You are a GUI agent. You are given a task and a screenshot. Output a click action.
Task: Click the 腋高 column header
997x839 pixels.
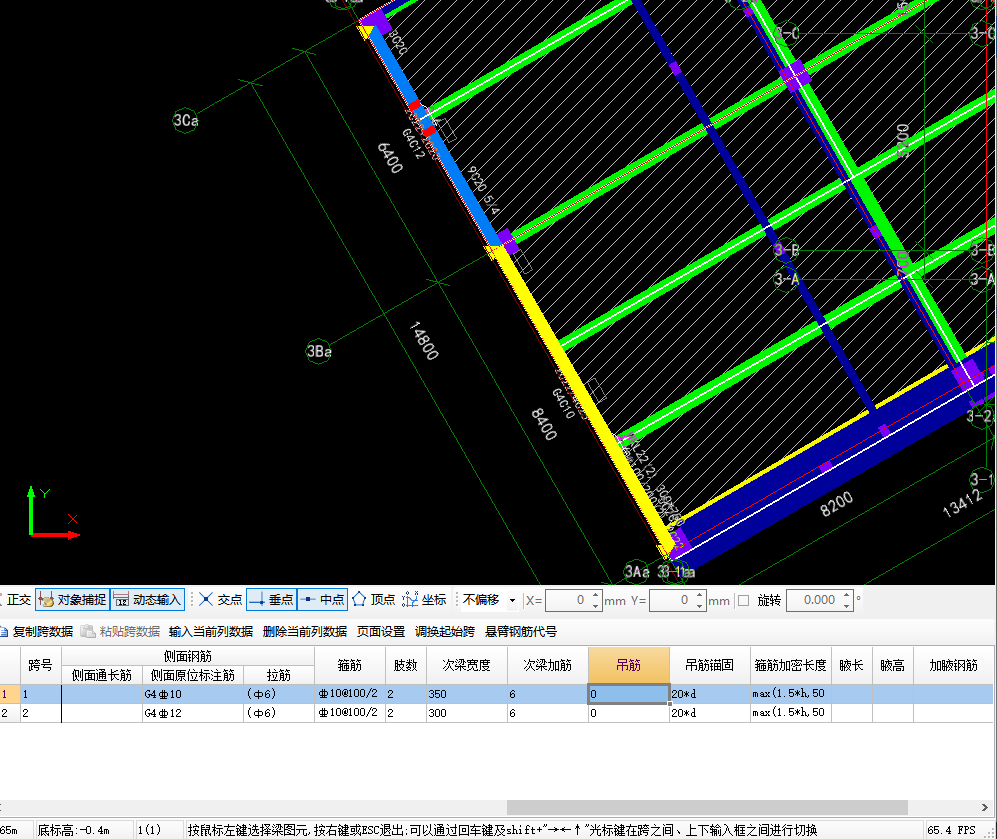[x=893, y=665]
